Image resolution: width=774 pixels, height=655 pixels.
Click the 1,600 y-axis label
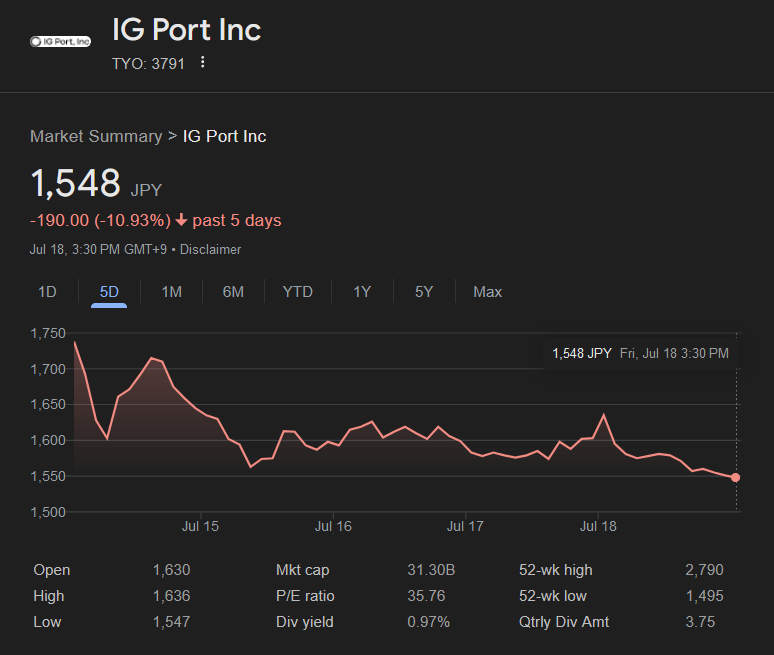click(x=48, y=440)
